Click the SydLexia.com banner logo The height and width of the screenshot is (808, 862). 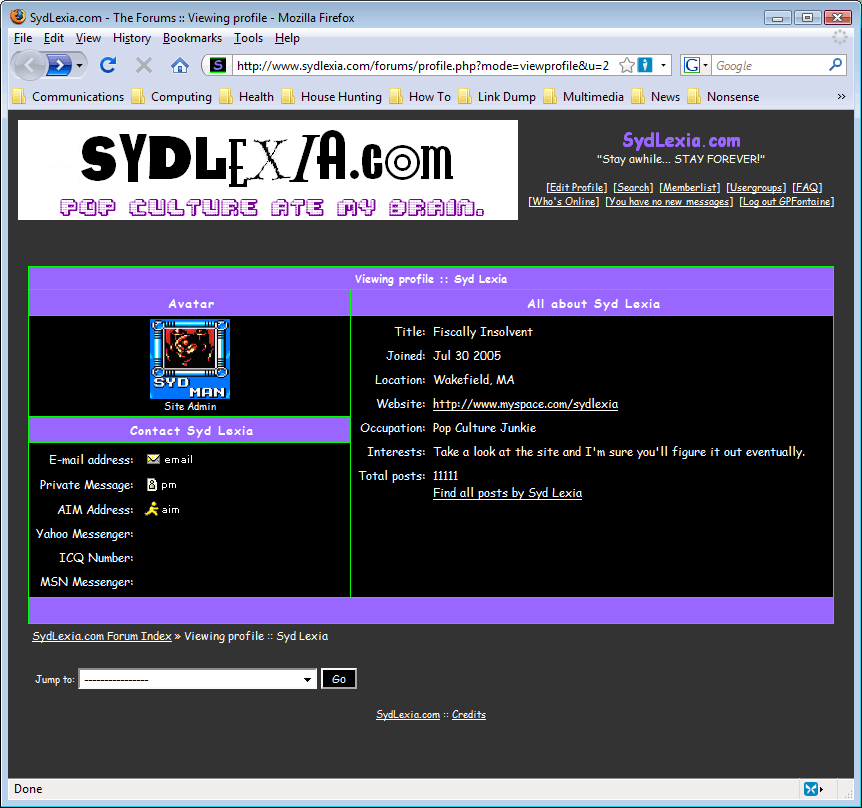(268, 170)
